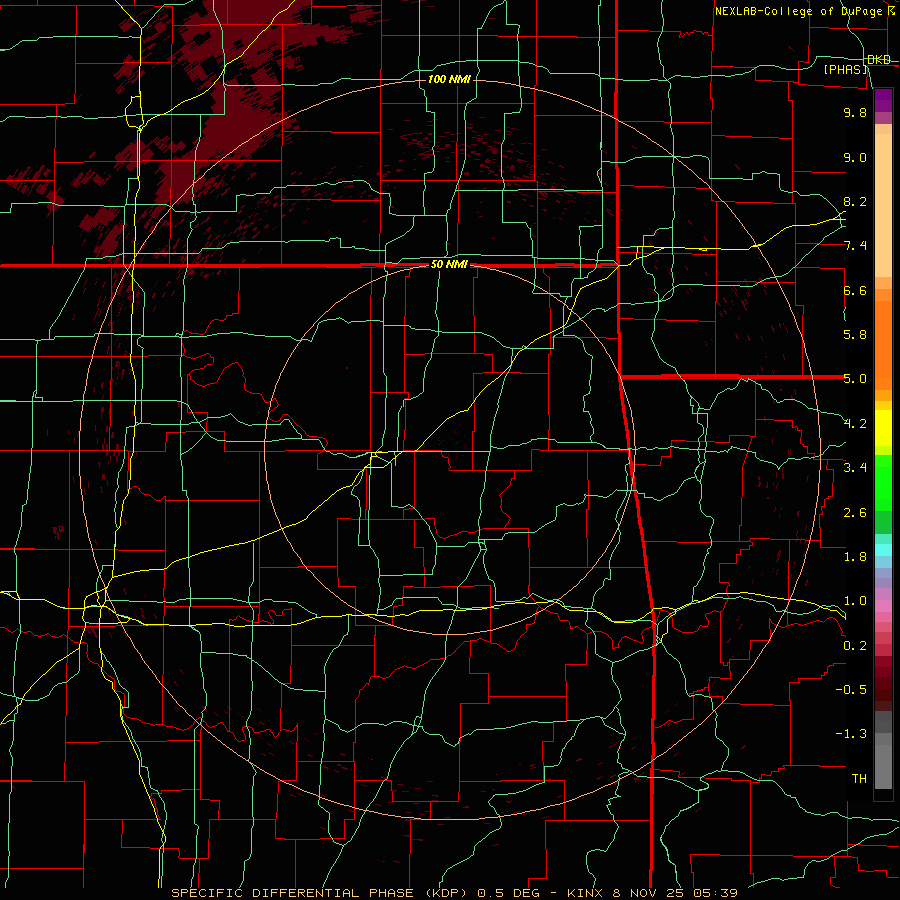Click the 1.0 value on color scale
The height and width of the screenshot is (900, 900).
tap(855, 601)
